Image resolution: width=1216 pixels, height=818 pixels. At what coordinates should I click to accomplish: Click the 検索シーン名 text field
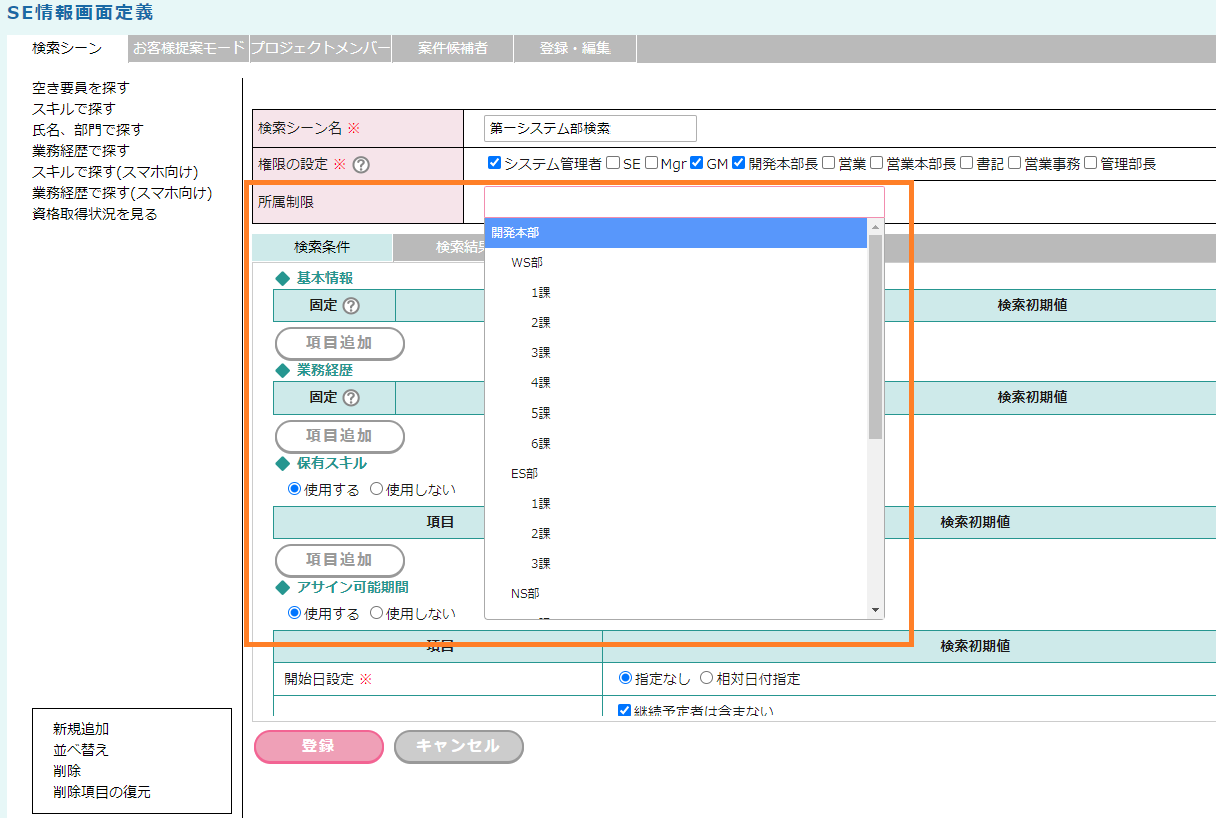[590, 129]
